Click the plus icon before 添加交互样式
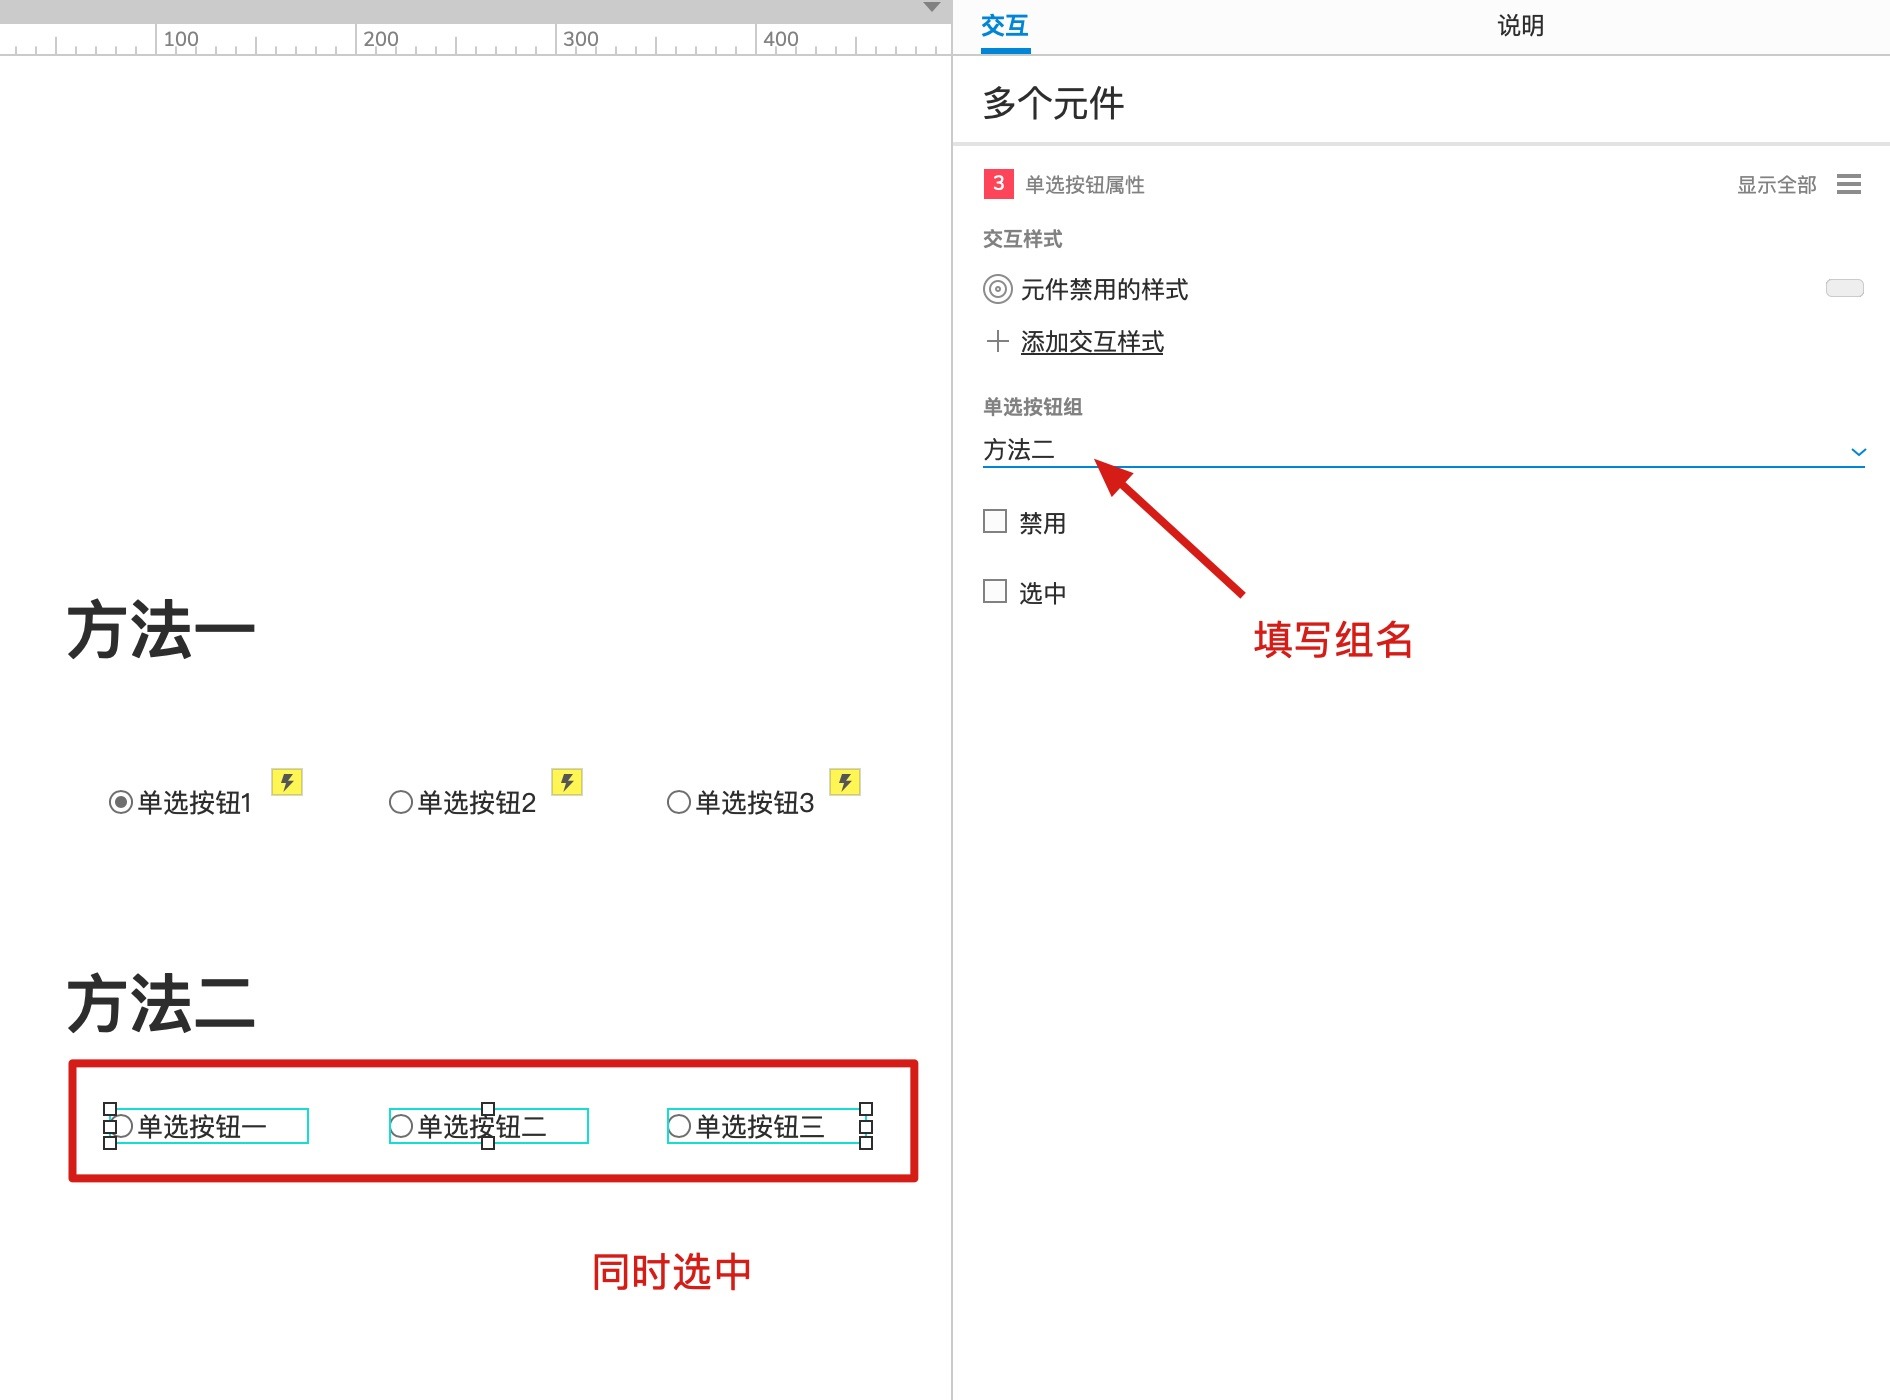Viewport: 1890px width, 1400px height. click(x=998, y=341)
